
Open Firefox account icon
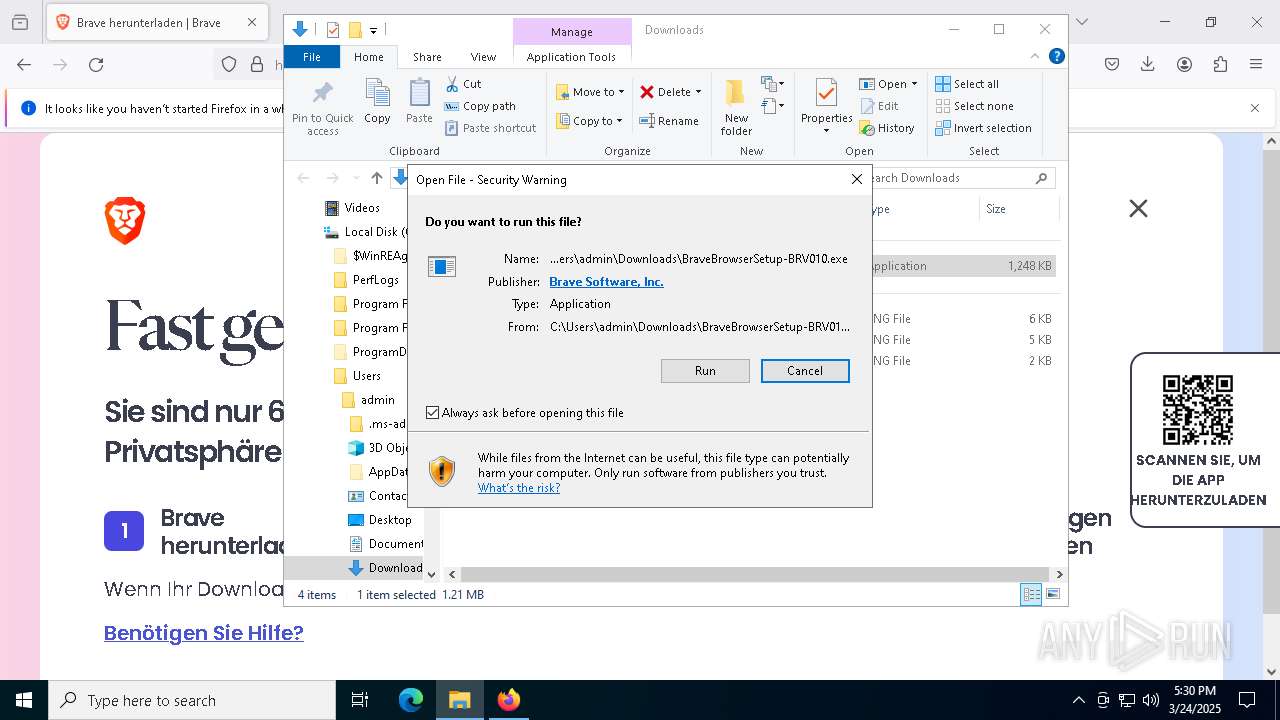(1184, 65)
